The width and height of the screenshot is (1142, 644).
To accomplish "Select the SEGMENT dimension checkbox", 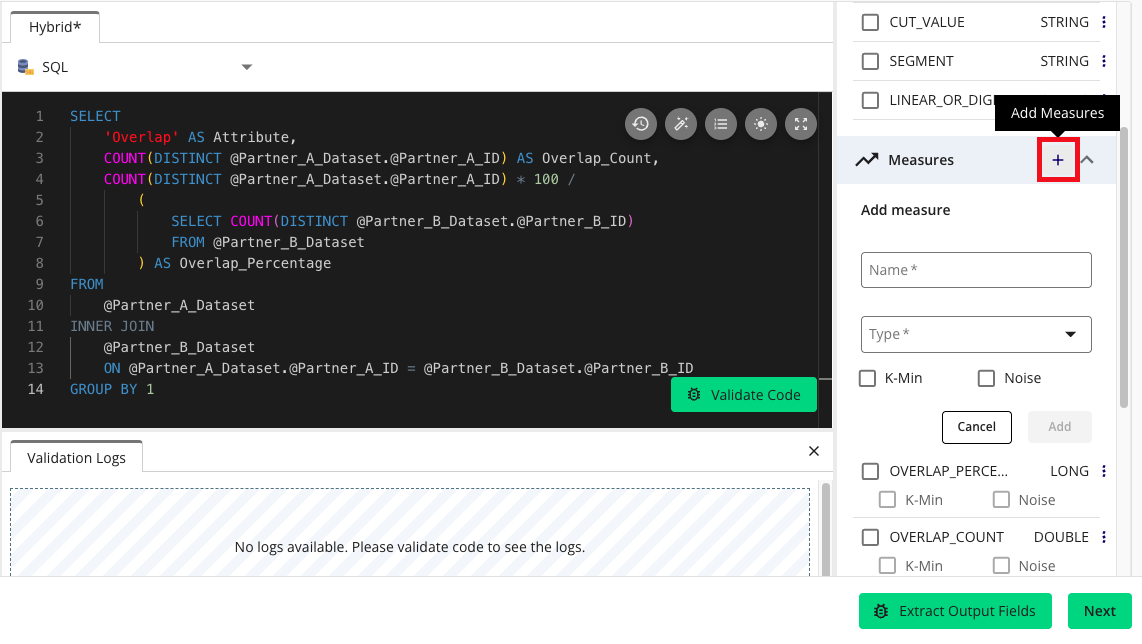I will [870, 61].
